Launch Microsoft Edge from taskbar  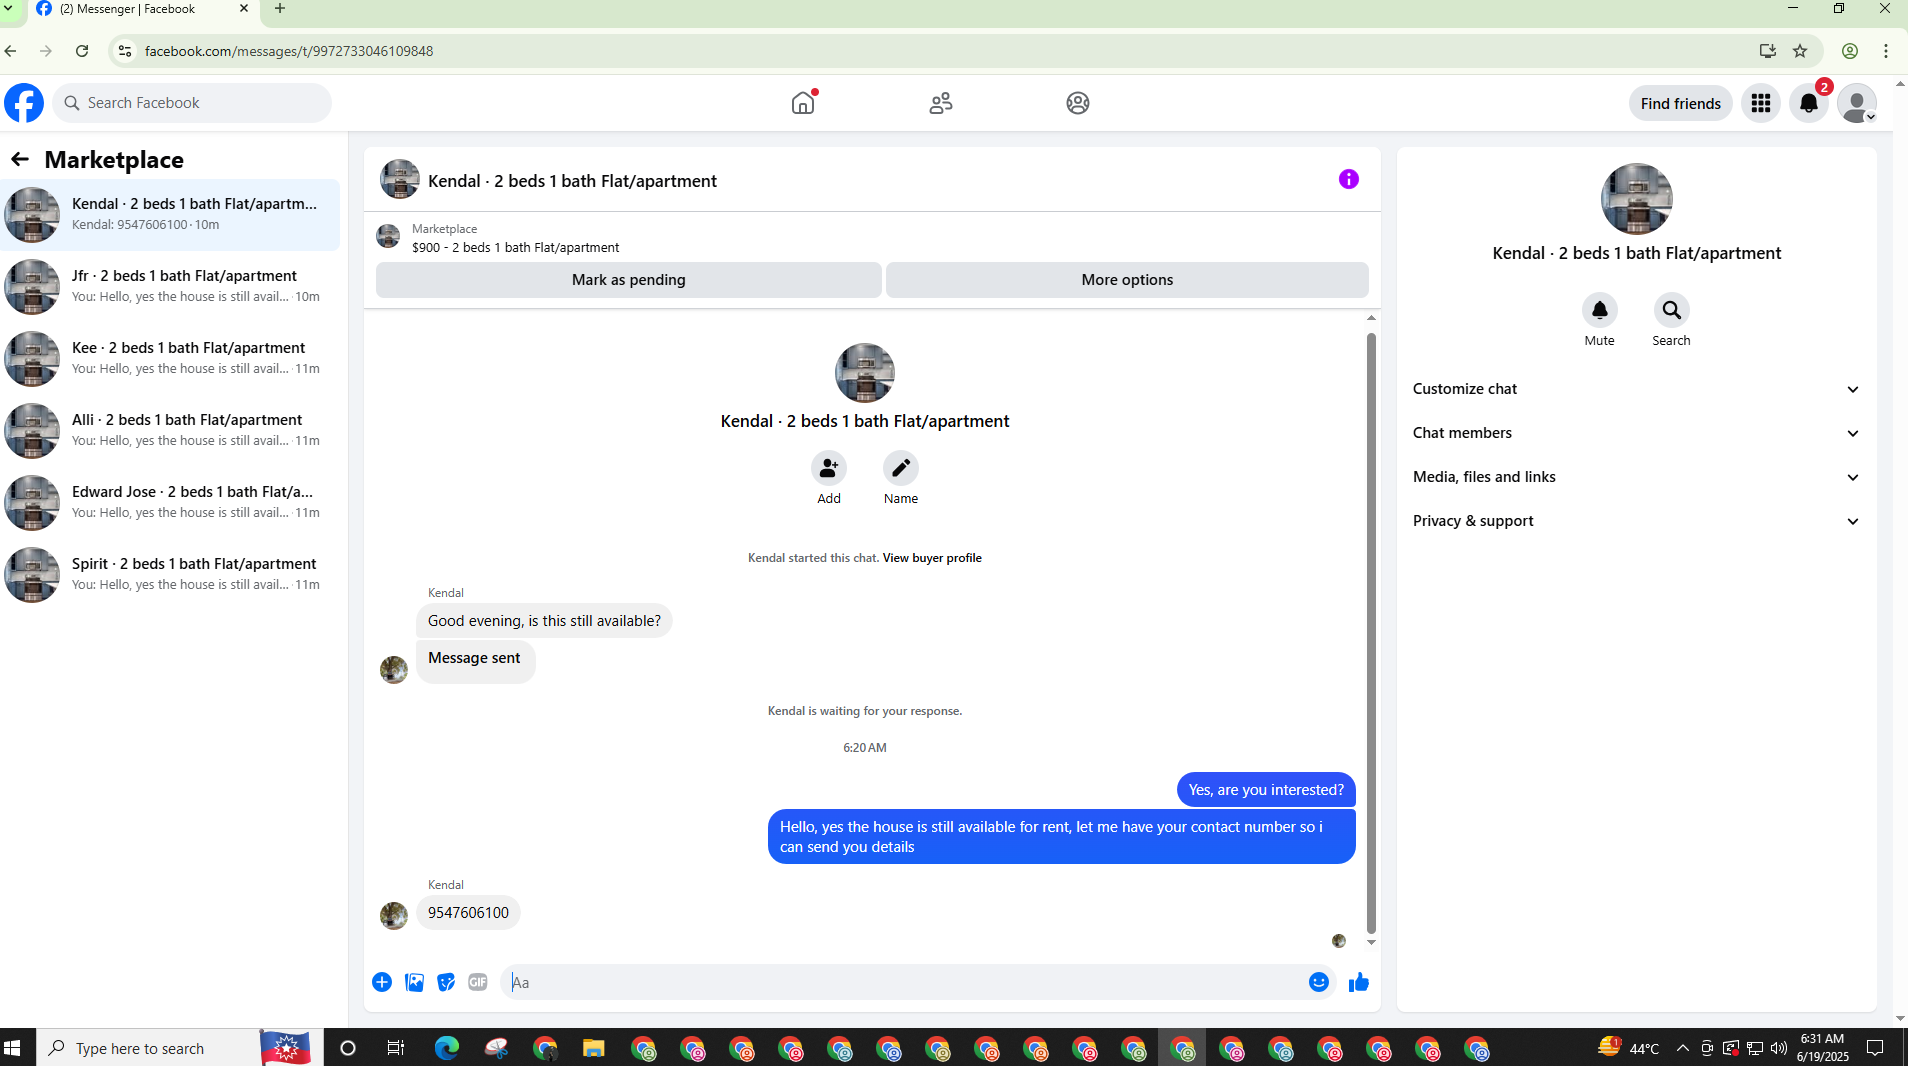tap(446, 1048)
